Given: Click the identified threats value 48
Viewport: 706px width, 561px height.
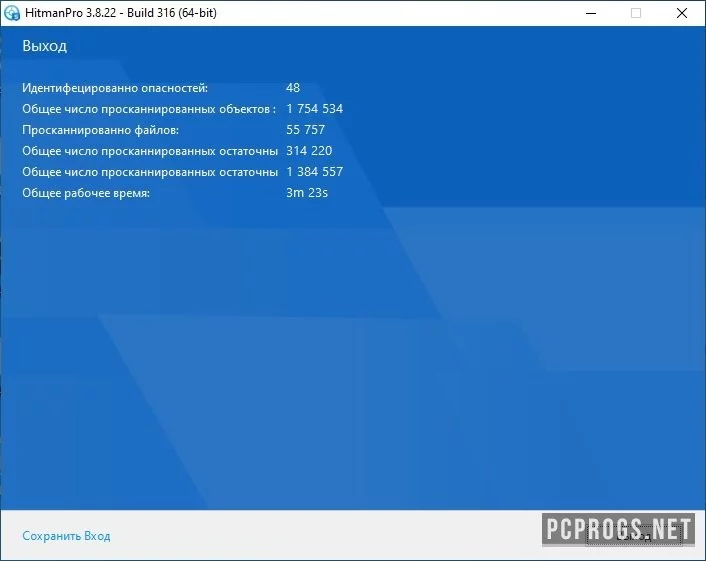Looking at the screenshot, I should point(293,87).
